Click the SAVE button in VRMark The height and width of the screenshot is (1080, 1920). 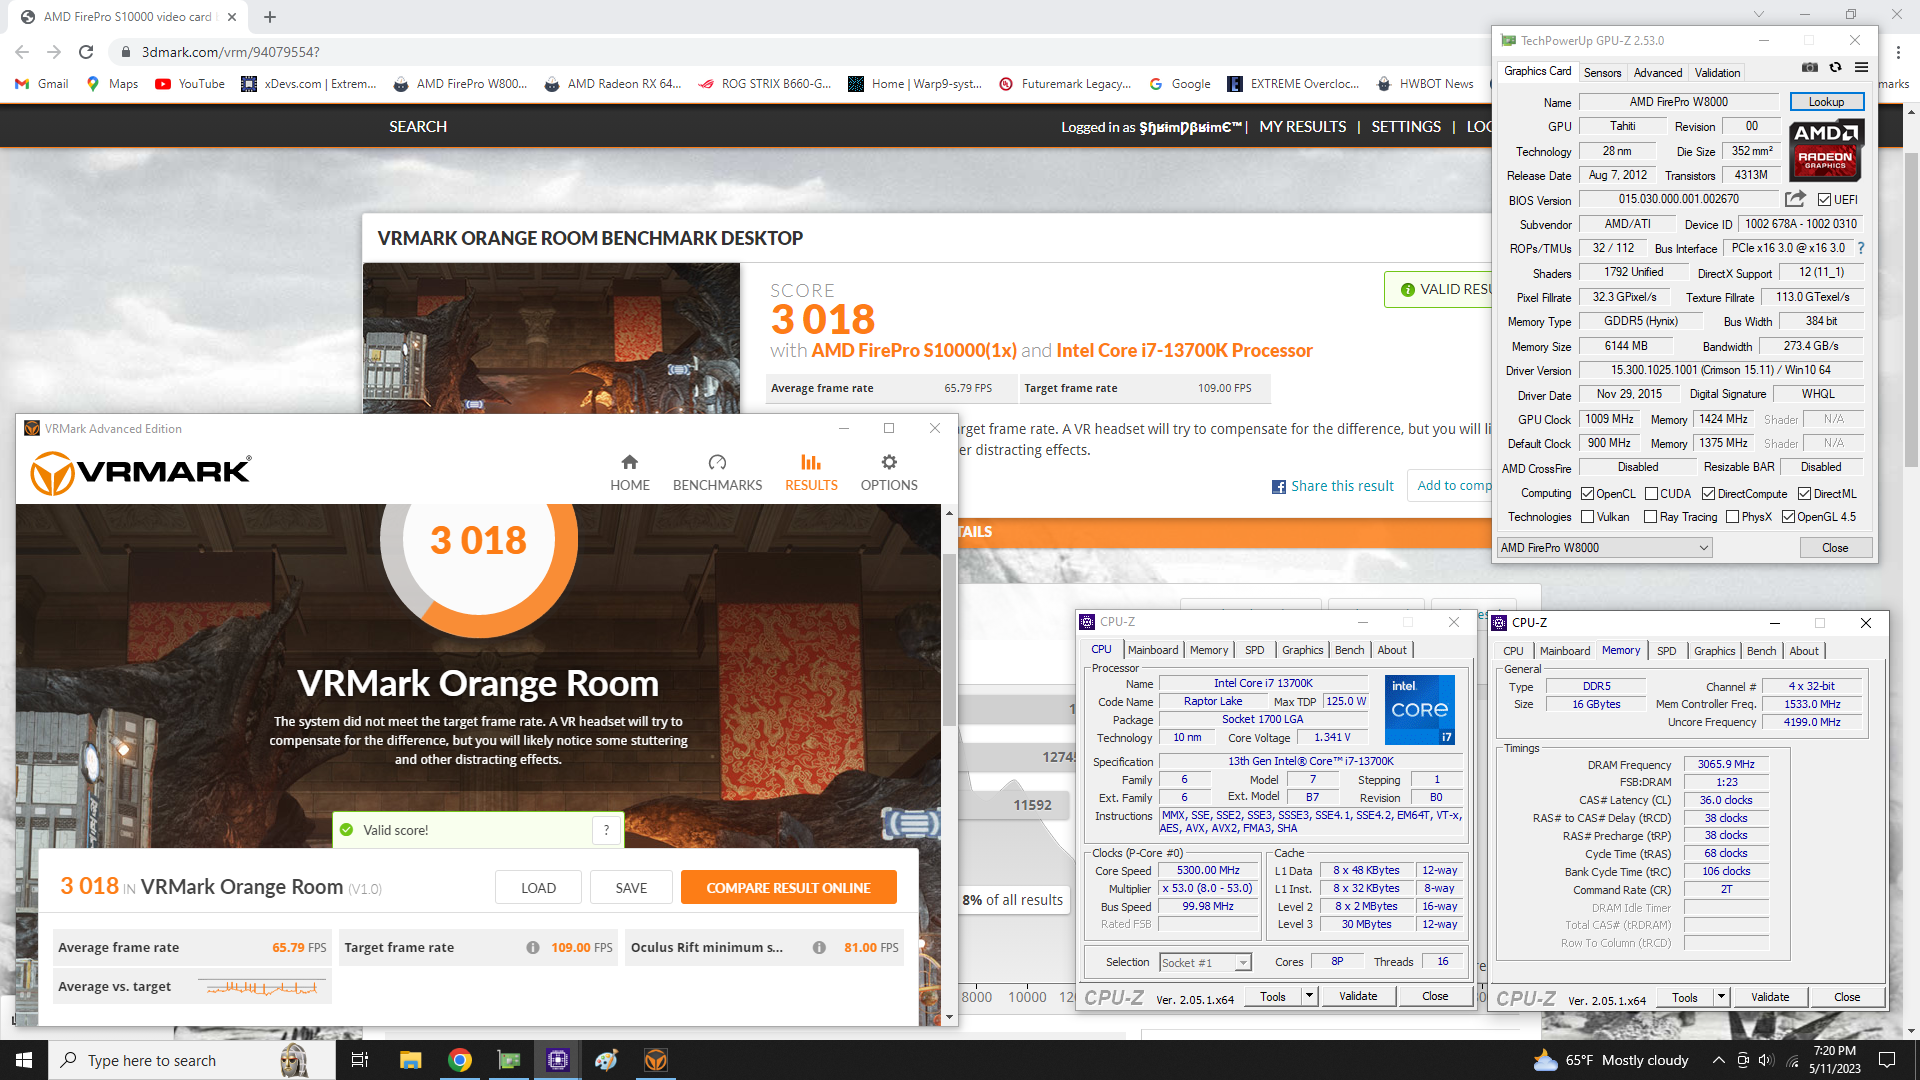pos(631,888)
